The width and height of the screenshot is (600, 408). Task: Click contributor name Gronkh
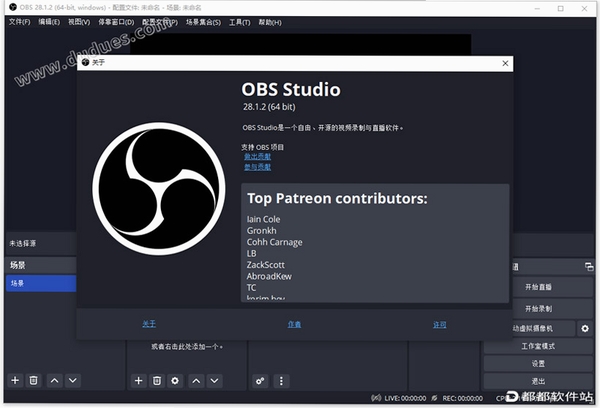pos(261,230)
